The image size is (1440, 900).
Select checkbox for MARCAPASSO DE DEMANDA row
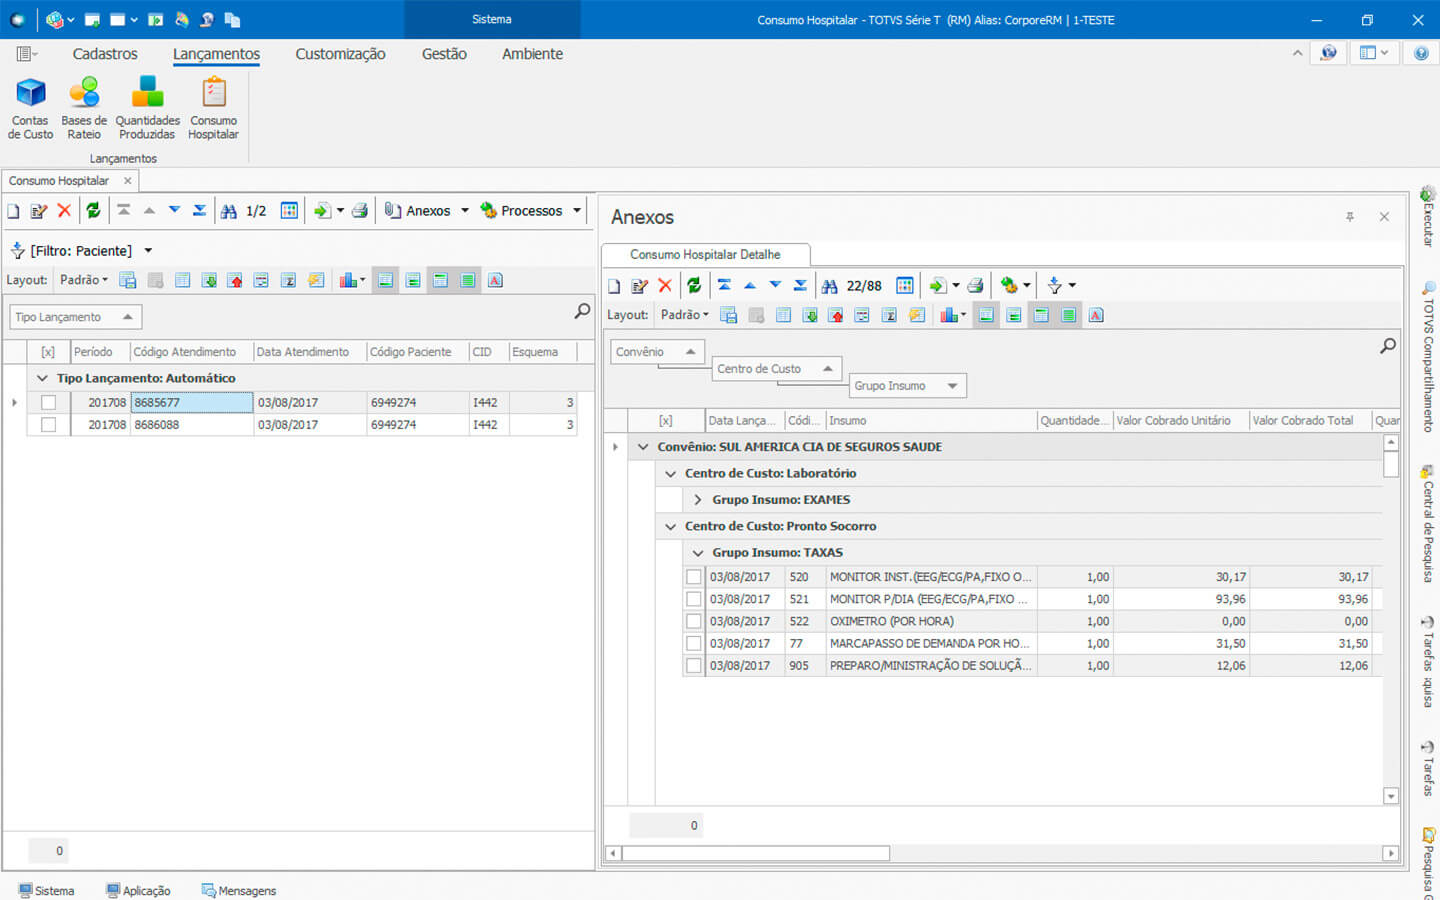(x=694, y=644)
